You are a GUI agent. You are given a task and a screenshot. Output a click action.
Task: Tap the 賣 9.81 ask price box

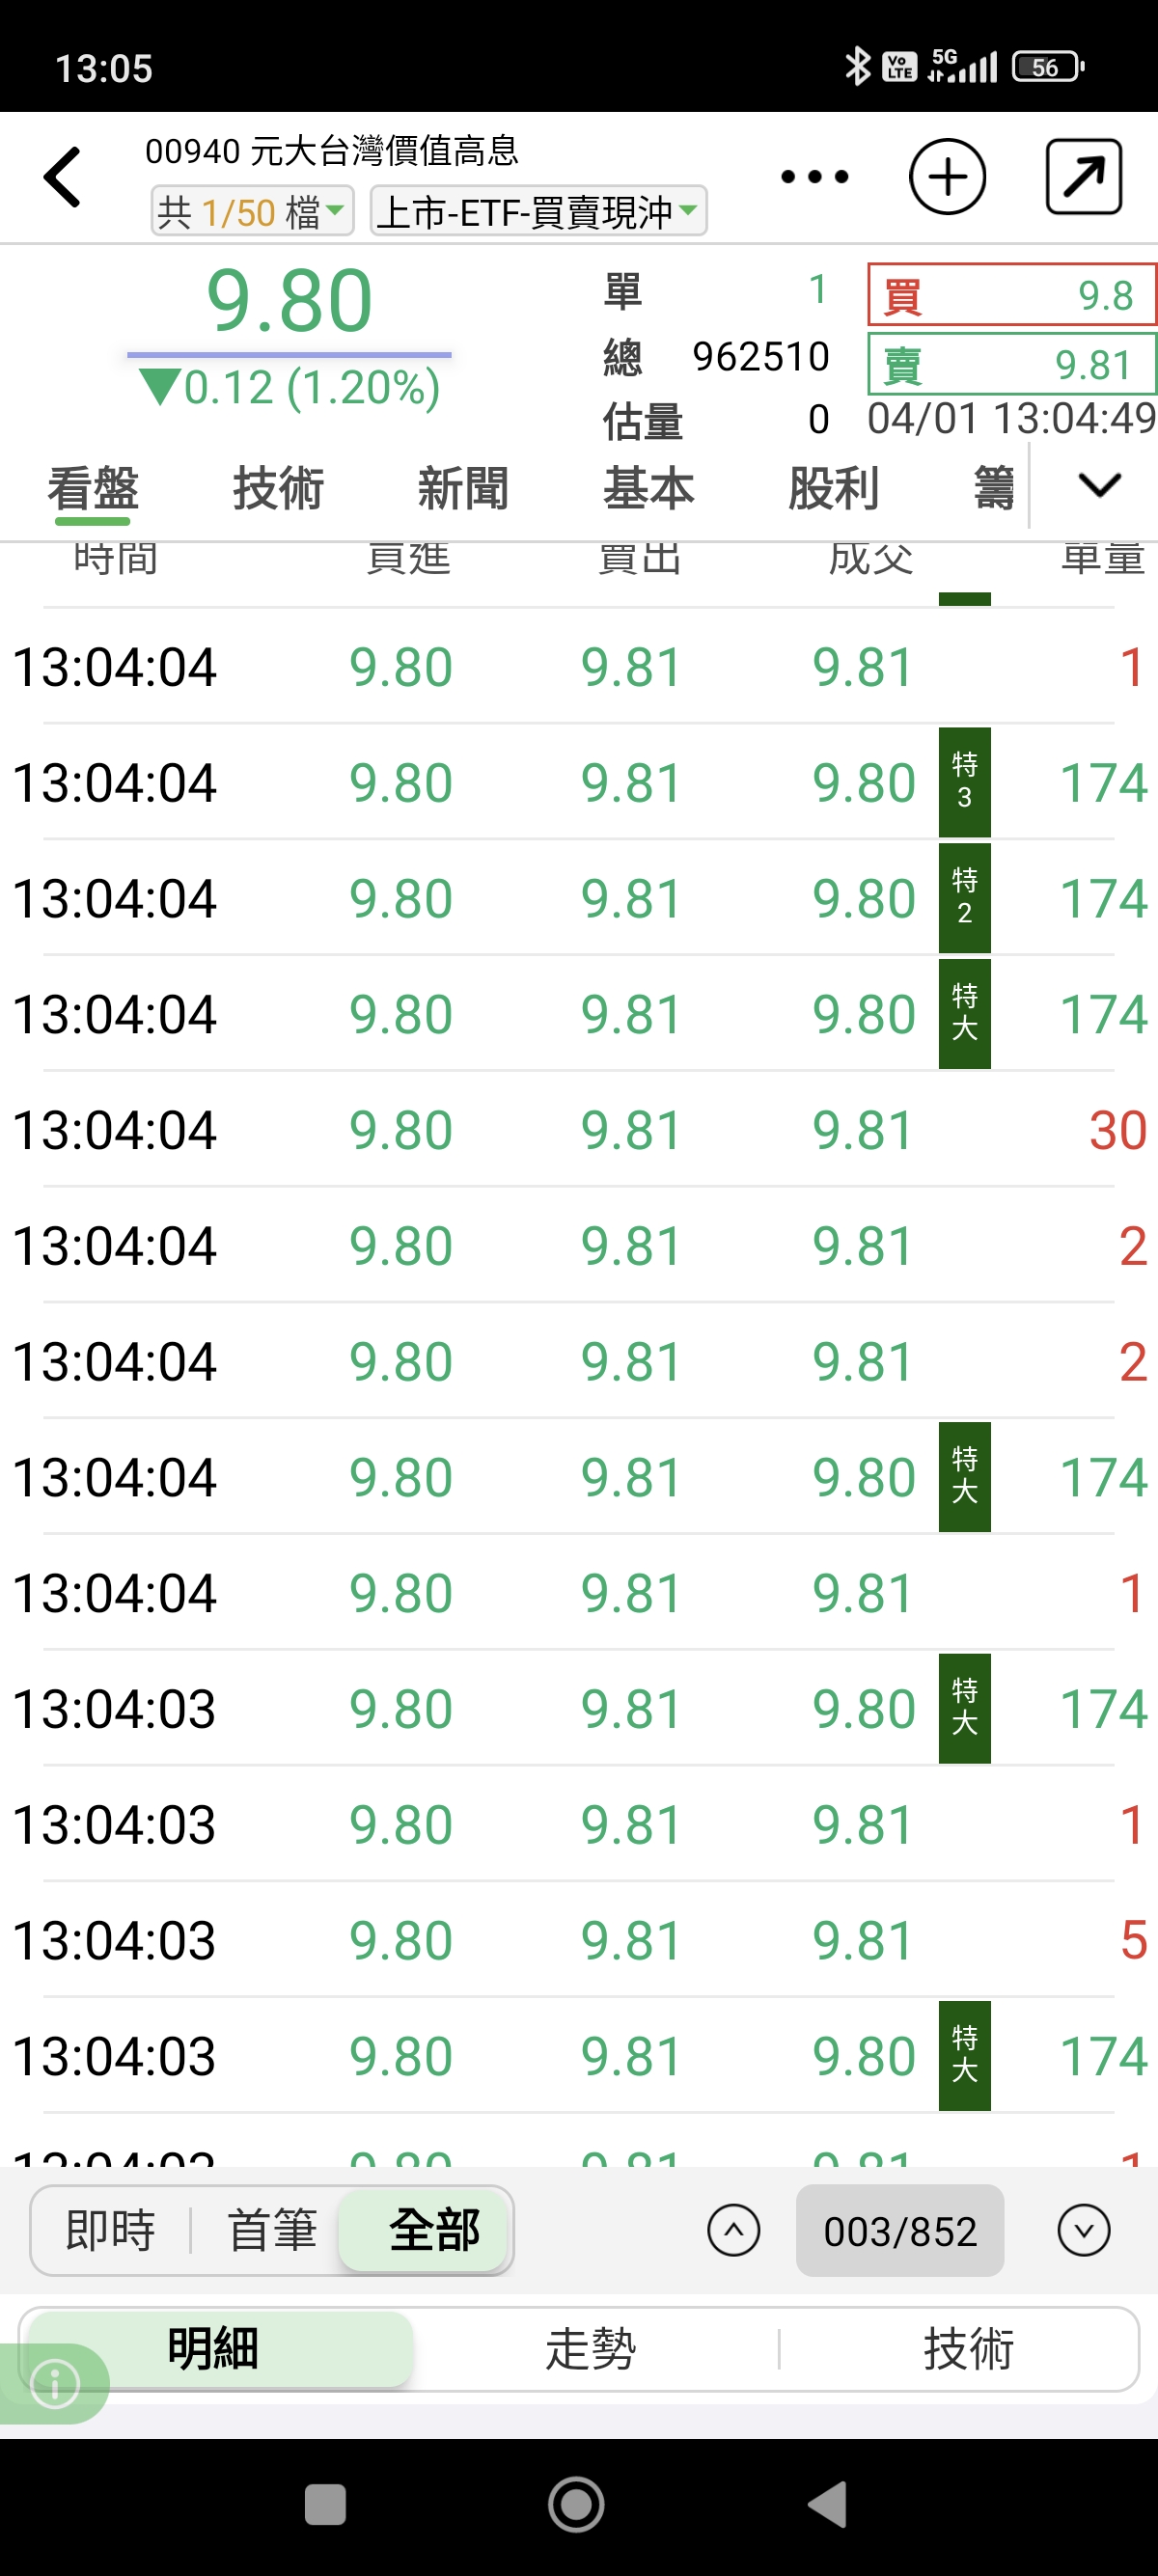click(1011, 365)
